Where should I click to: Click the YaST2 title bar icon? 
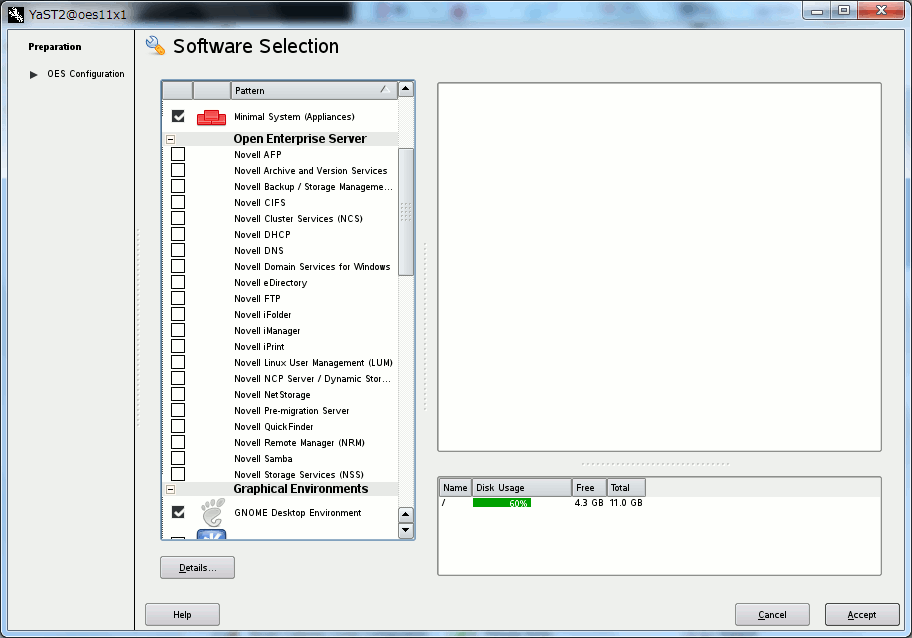point(16,14)
